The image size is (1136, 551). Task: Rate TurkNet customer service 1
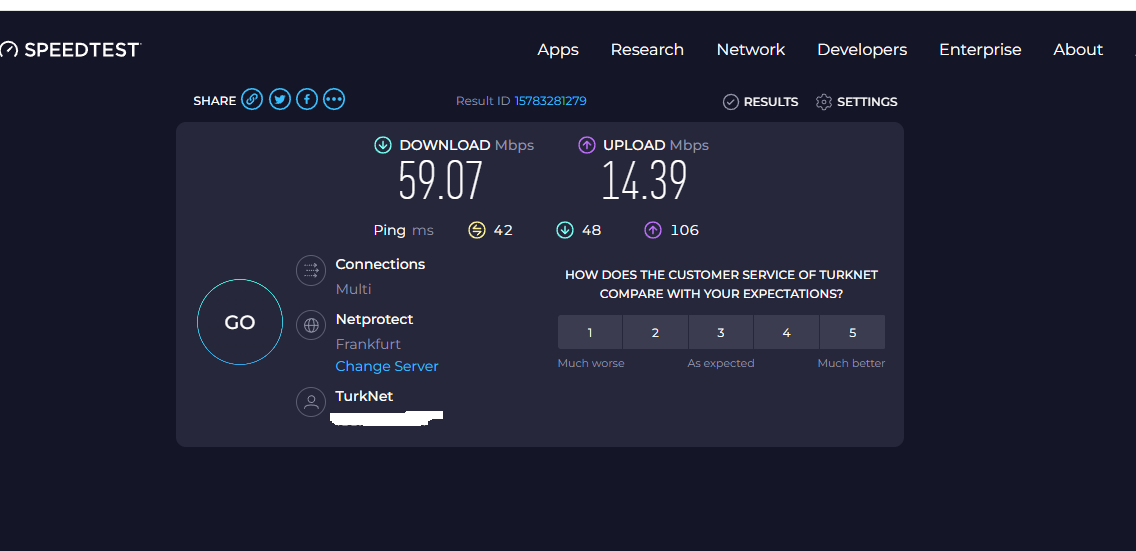(x=590, y=332)
